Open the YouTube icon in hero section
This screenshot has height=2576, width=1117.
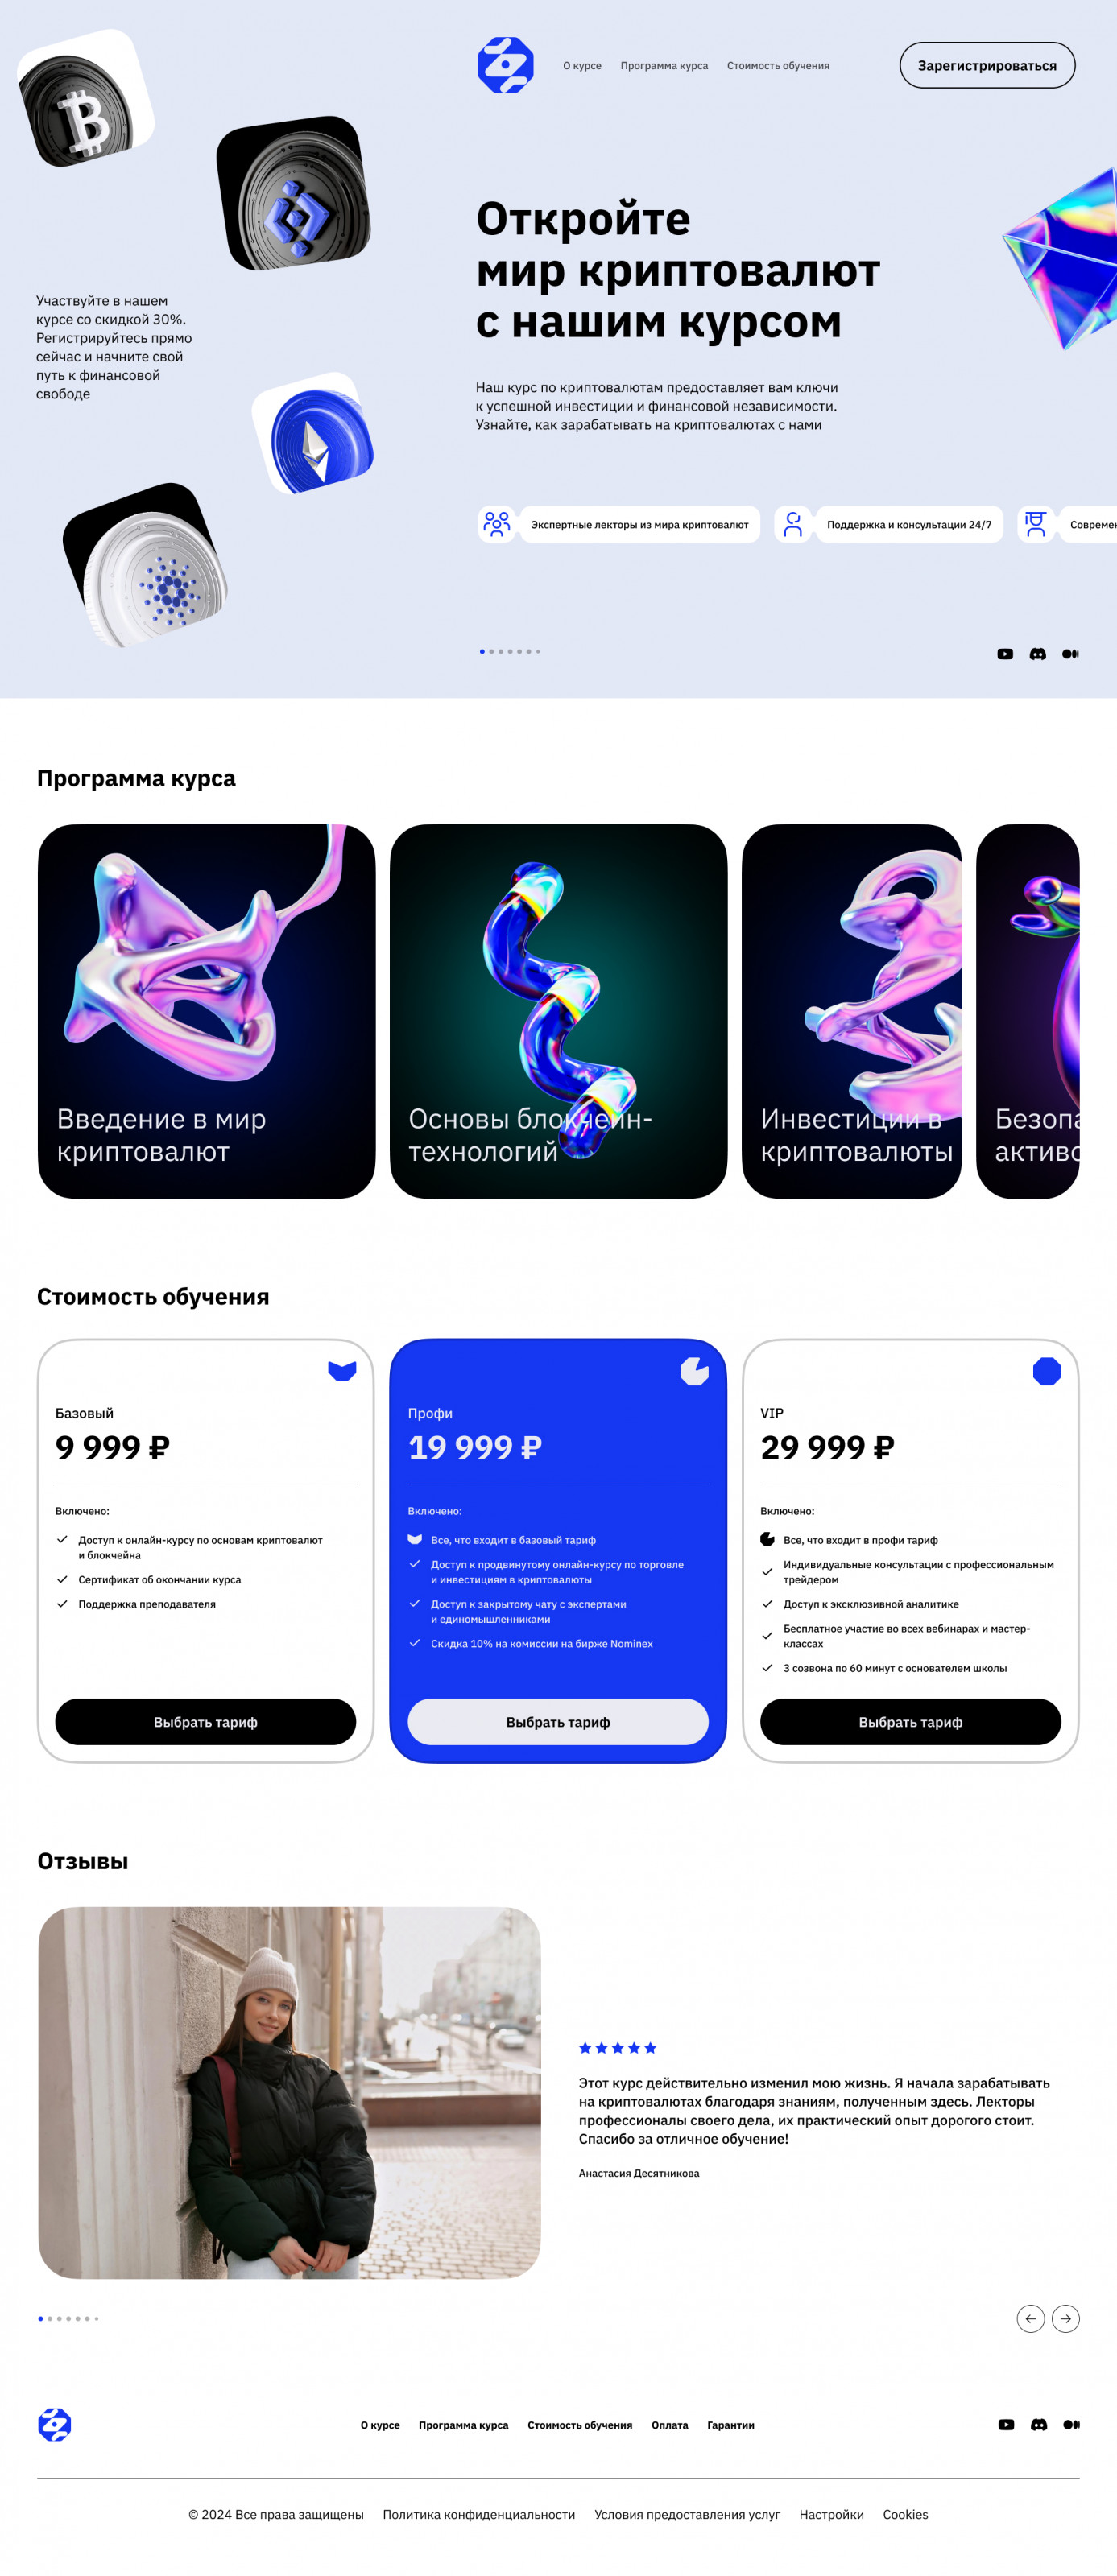pos(1005,654)
